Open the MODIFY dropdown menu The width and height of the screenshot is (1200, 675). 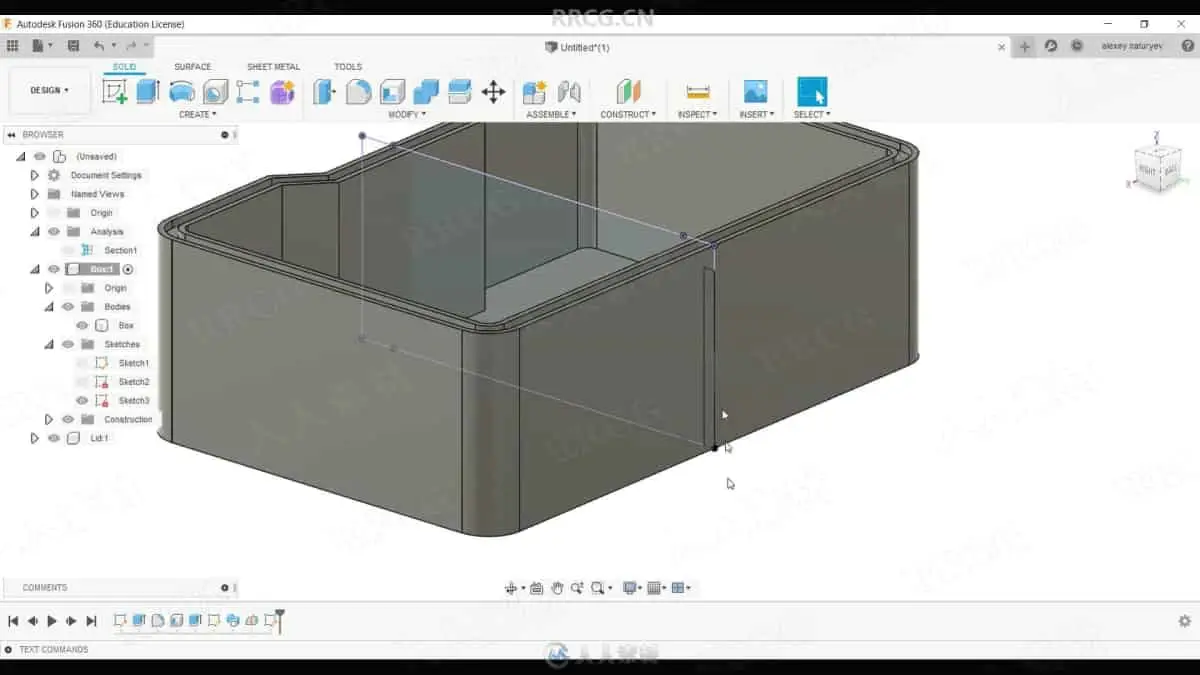click(408, 115)
